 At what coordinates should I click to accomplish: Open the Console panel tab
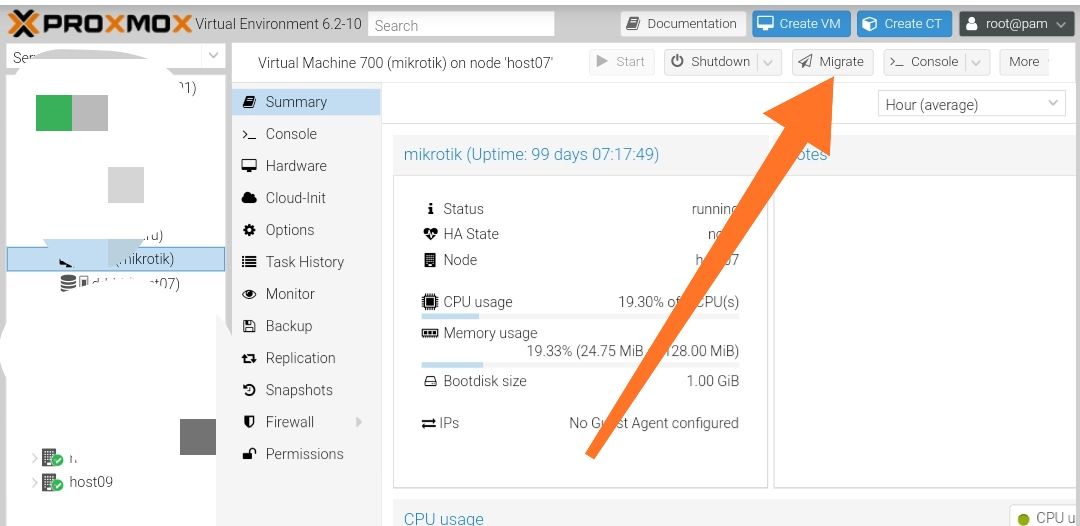[307, 134]
